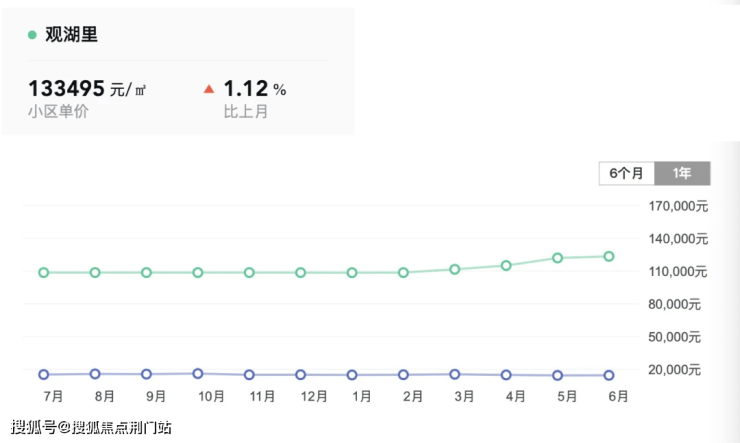Click the green line's 5月 data point
Viewport: 740px width, 443px height.
pyautogui.click(x=558, y=258)
